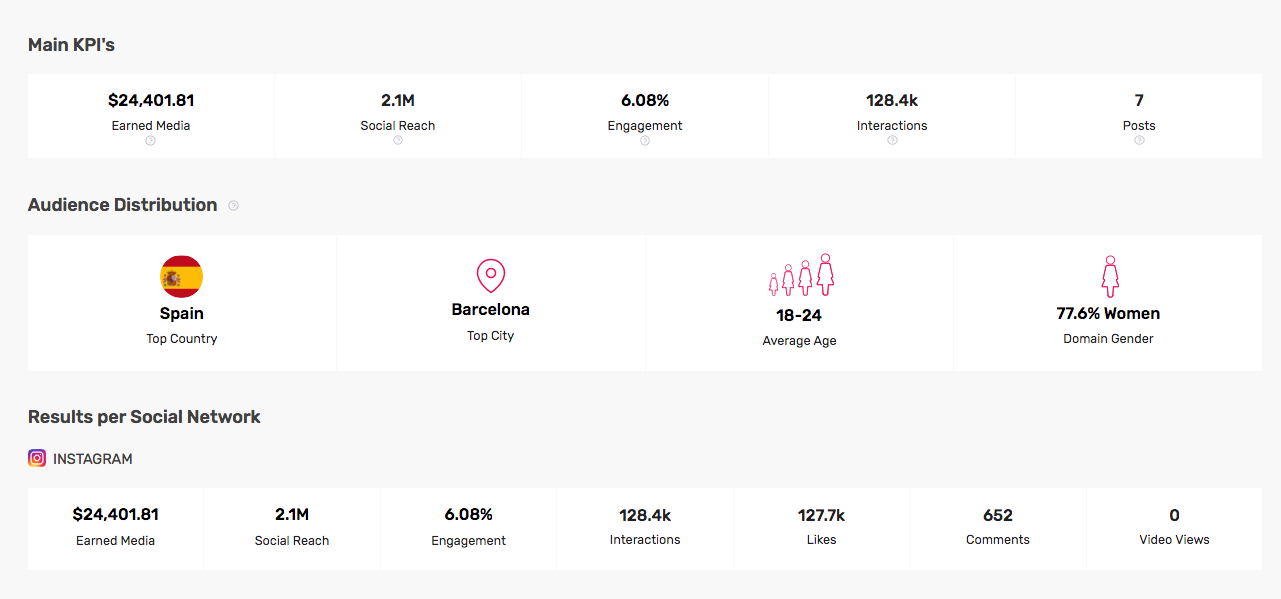The image size is (1281, 599).
Task: Click the 18-24 Average Age value
Action: (799, 315)
